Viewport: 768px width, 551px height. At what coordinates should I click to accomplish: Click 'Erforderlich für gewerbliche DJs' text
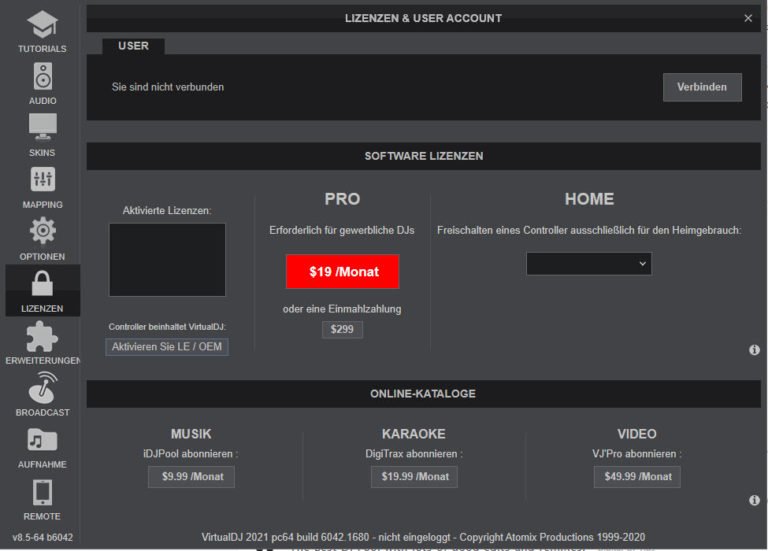pyautogui.click(x=342, y=230)
